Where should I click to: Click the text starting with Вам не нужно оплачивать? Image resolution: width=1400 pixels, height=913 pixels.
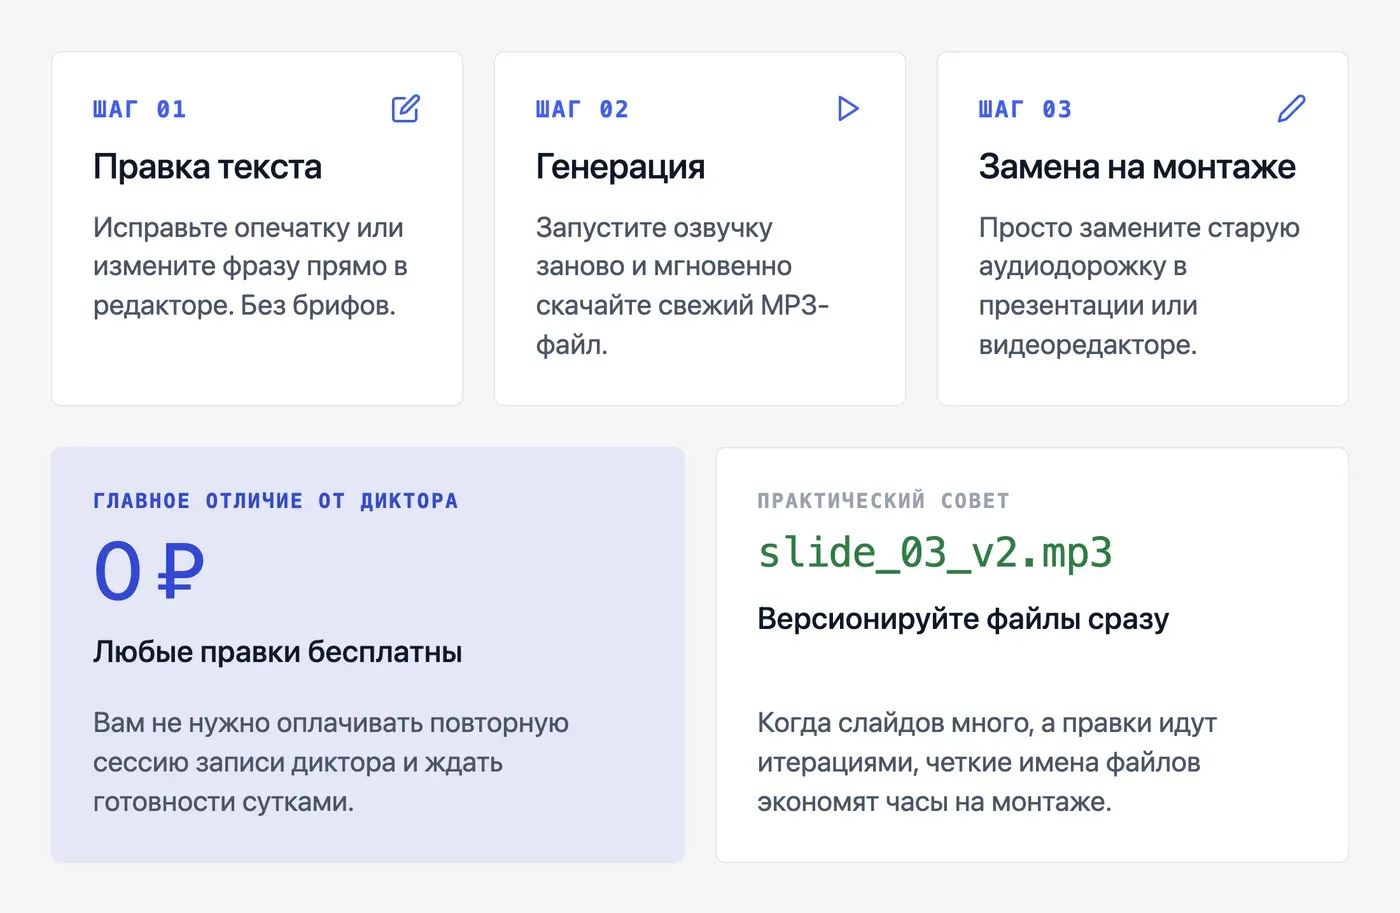(331, 762)
